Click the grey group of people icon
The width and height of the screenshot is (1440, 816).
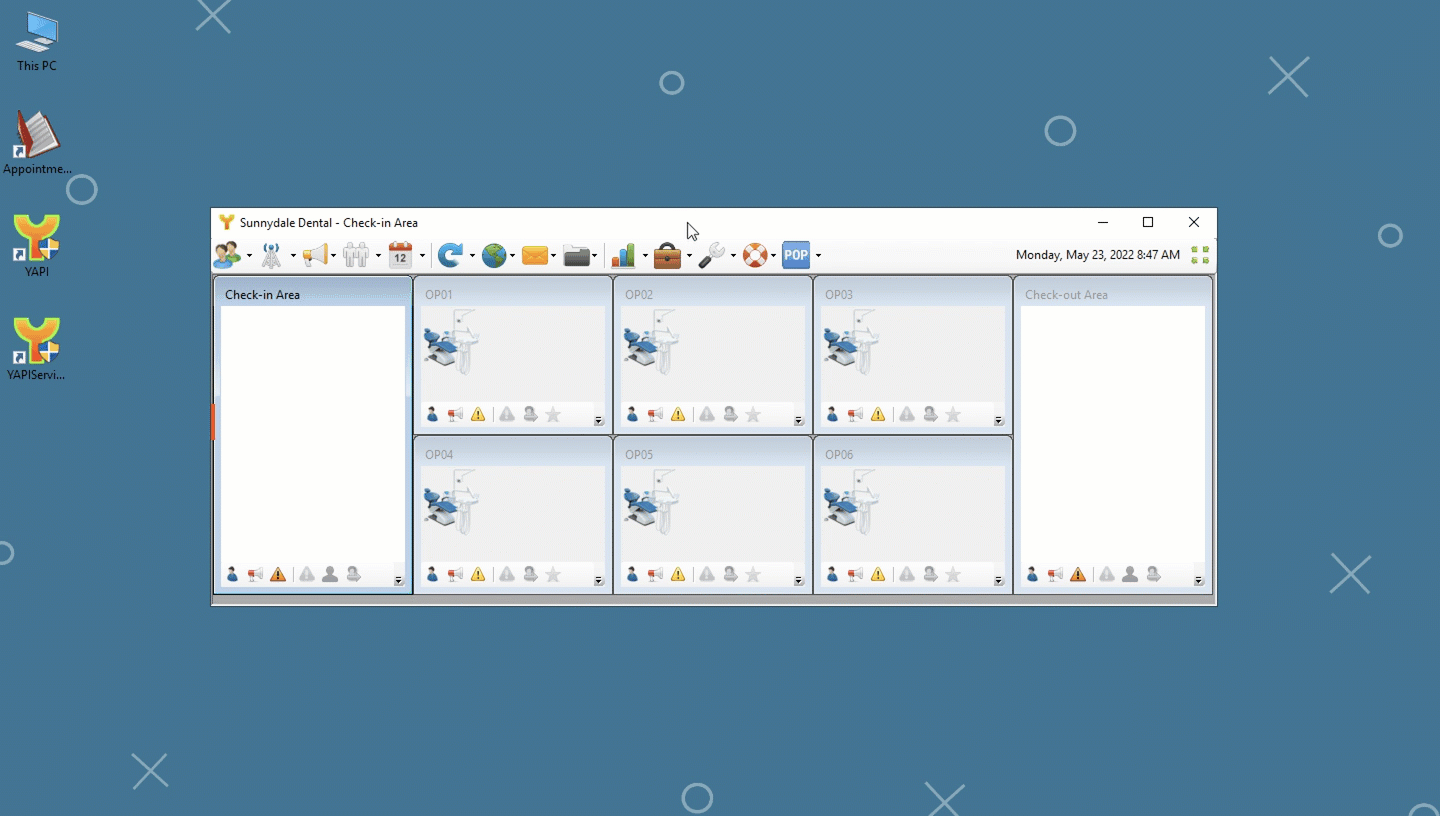[356, 256]
